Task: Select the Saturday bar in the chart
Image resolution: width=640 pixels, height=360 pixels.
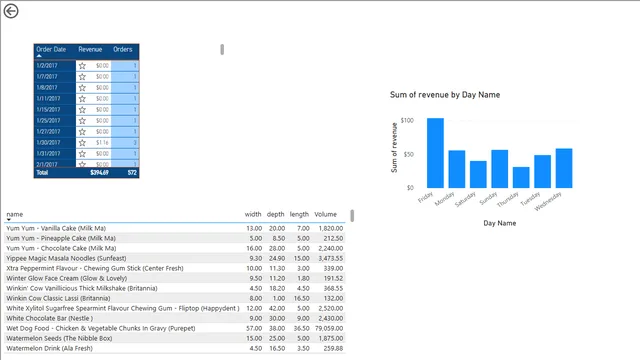Action: 478,175
